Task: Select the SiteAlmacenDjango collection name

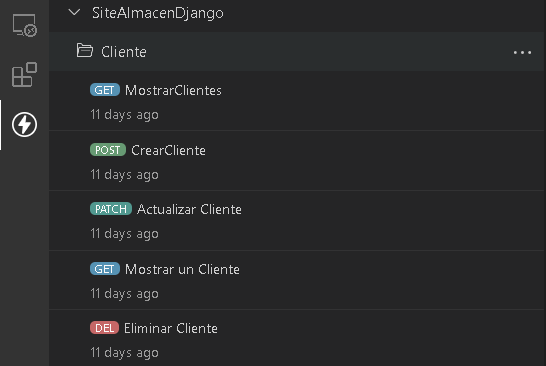Action: pos(158,13)
